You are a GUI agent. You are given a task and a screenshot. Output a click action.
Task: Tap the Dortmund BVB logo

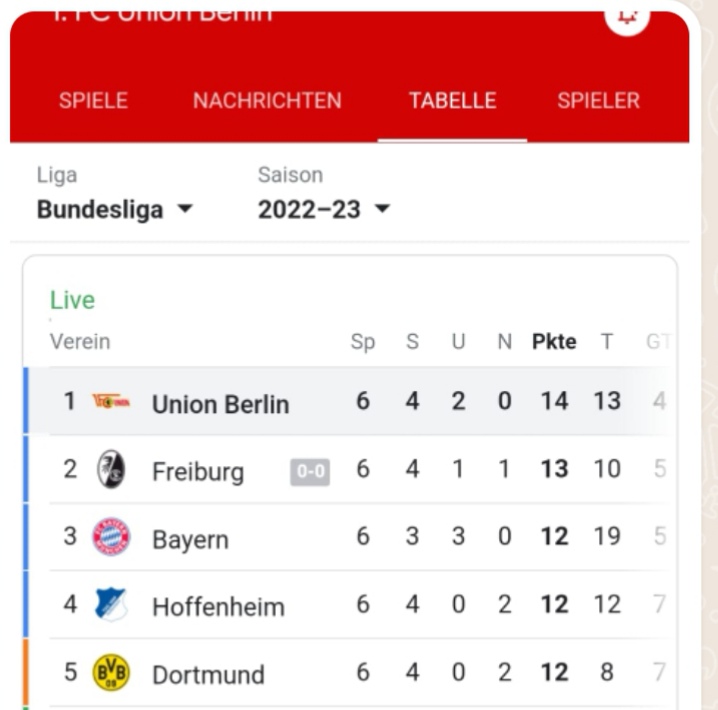[111, 672]
